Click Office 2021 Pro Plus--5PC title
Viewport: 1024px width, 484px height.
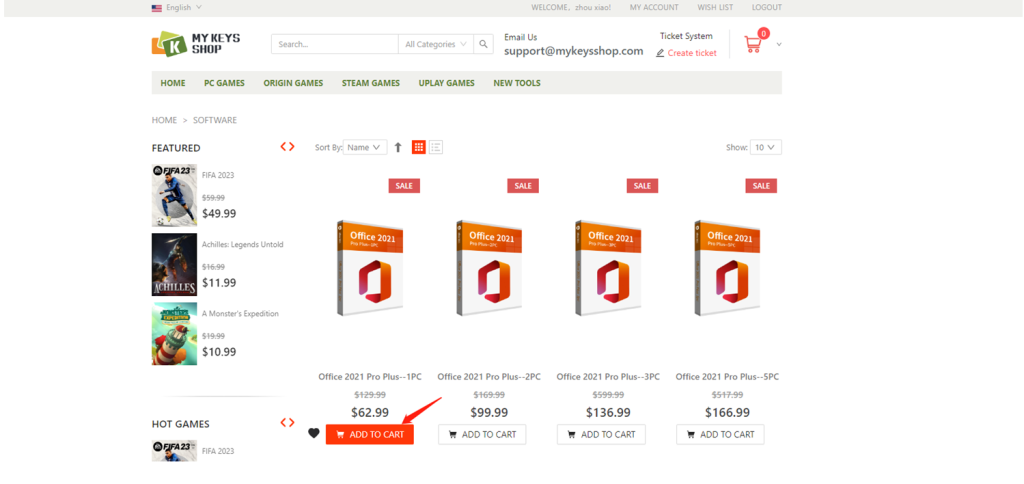pyautogui.click(x=727, y=377)
